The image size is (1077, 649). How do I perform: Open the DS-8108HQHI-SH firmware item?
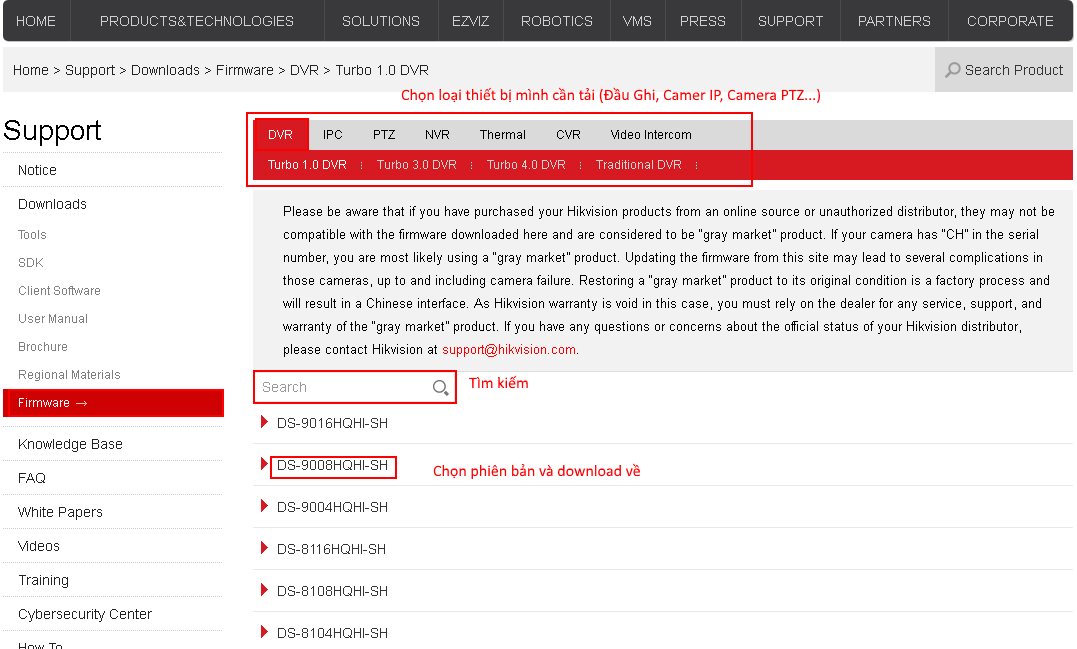[332, 591]
